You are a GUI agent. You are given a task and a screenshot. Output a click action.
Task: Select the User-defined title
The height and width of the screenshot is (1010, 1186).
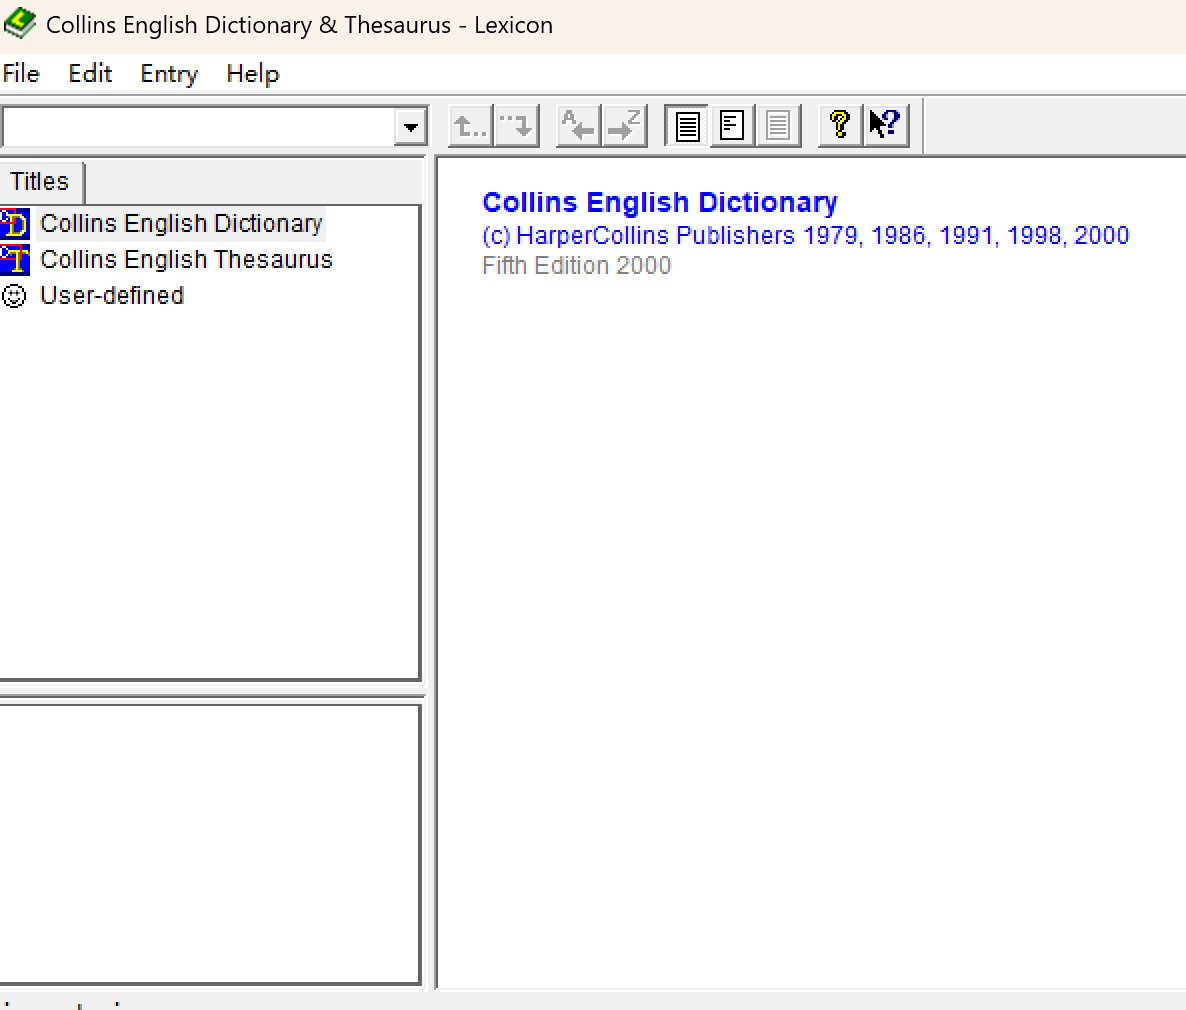click(x=112, y=296)
